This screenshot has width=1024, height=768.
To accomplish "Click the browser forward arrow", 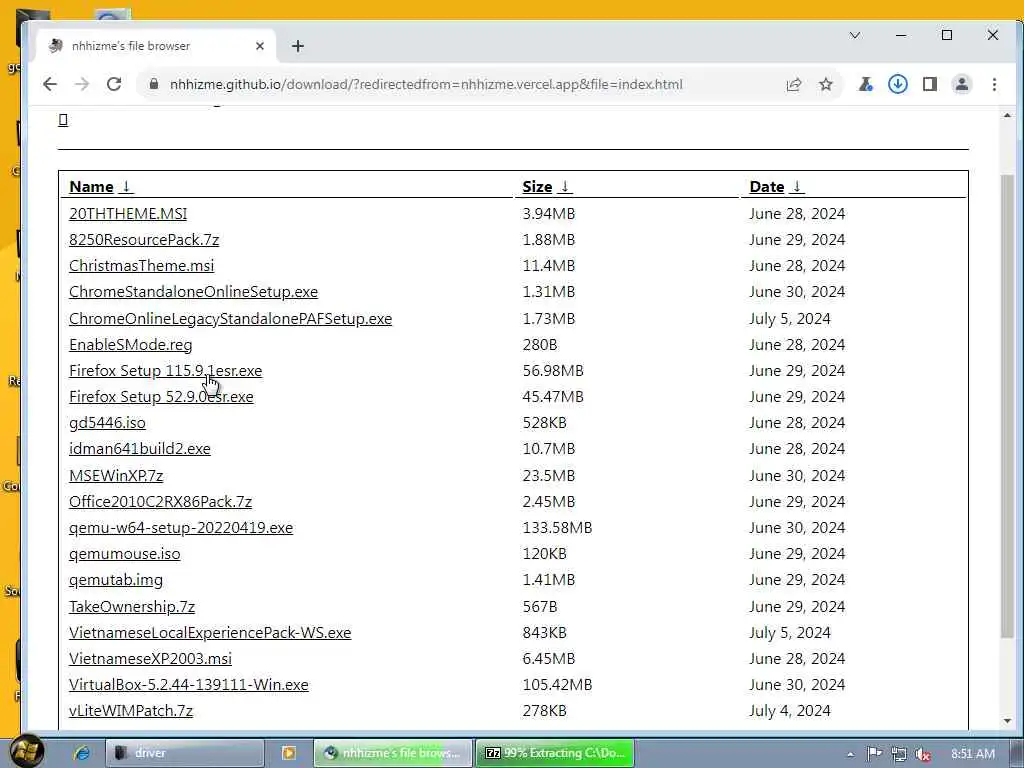I will pos(82,84).
